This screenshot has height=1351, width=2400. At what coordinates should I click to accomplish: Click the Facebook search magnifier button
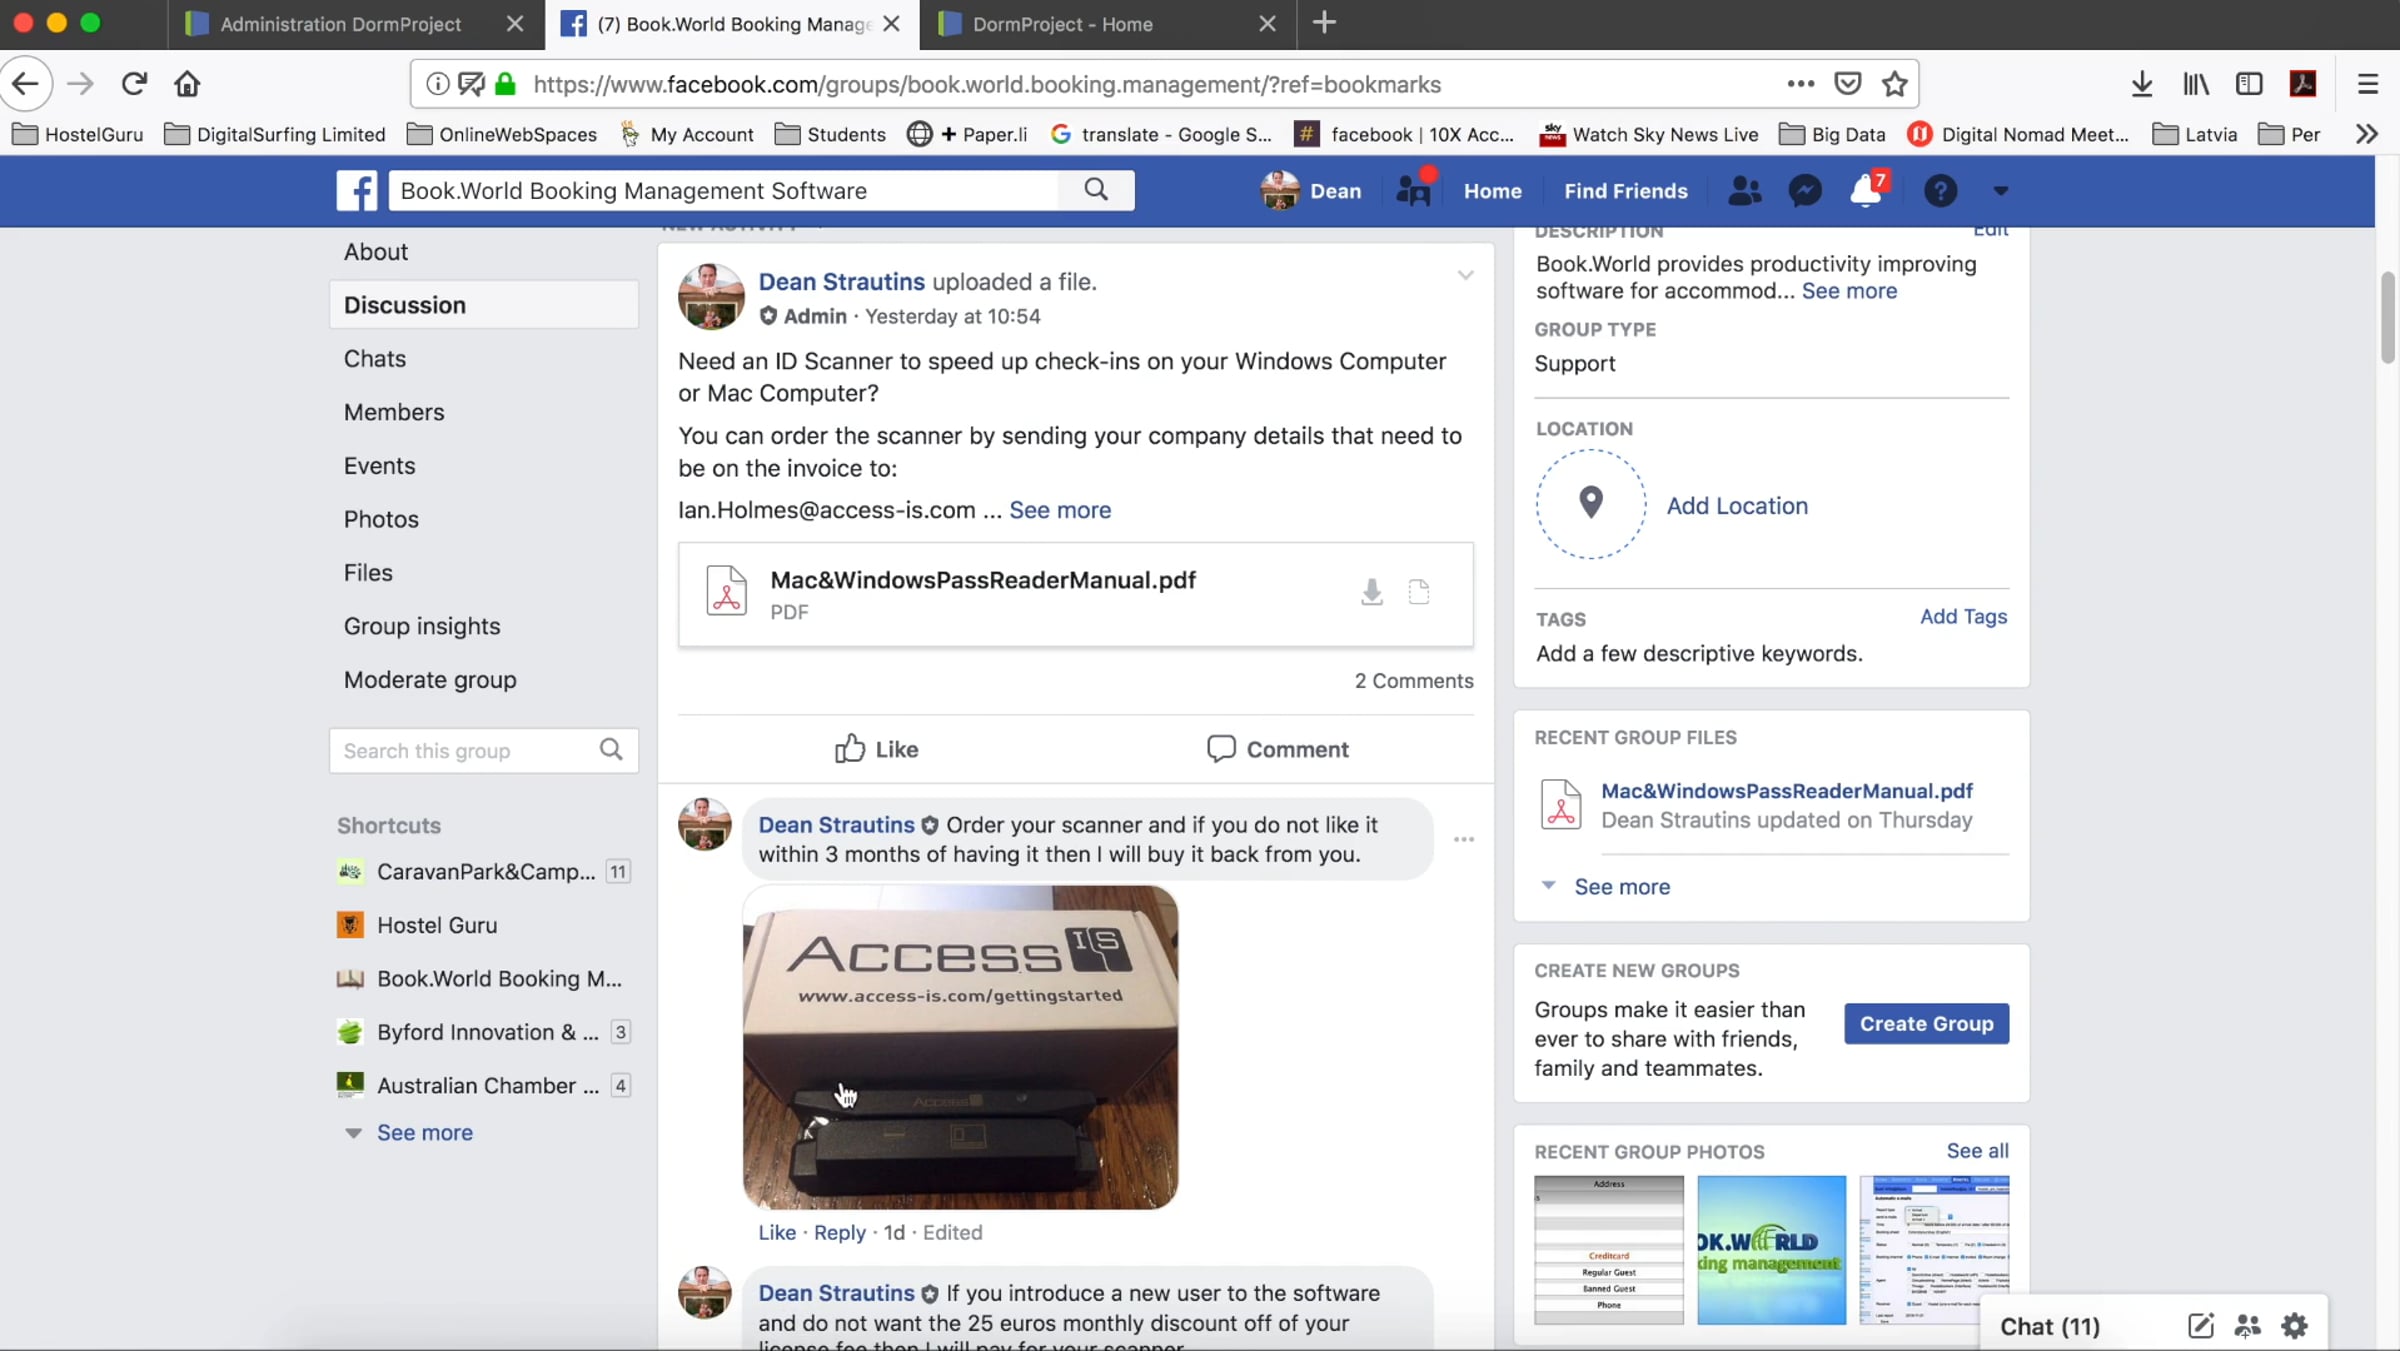click(1096, 190)
